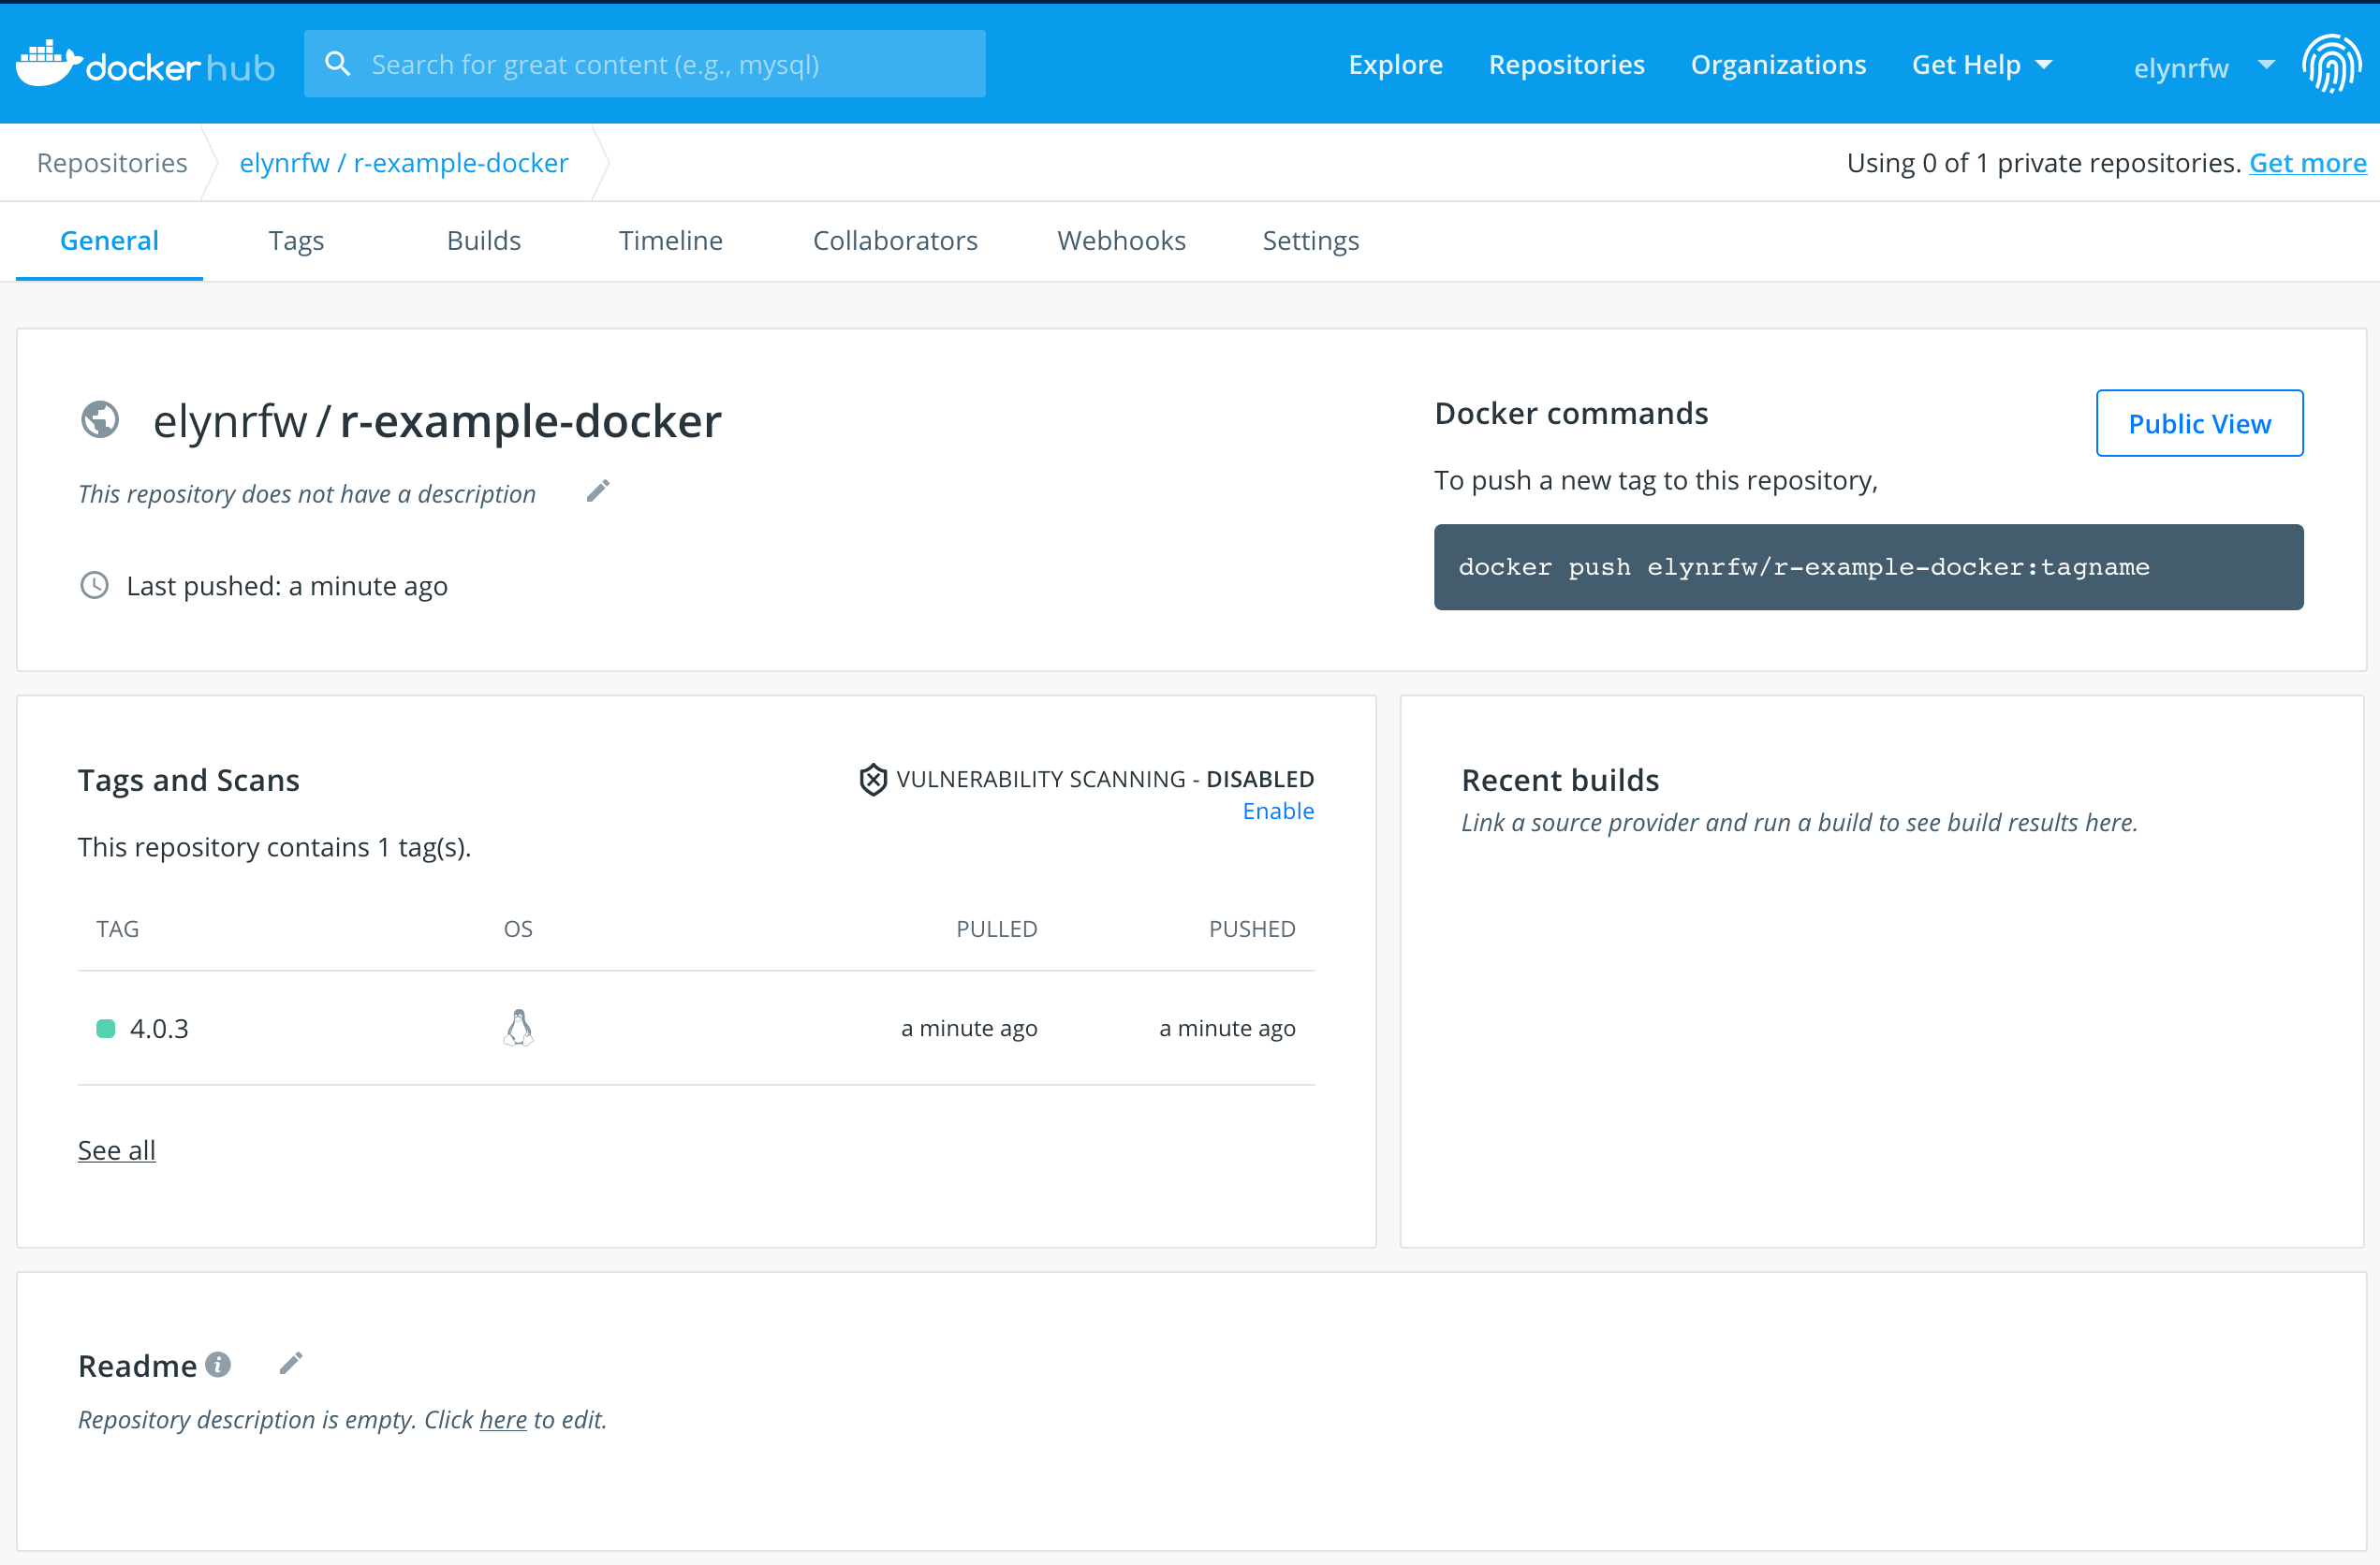This screenshot has height=1565, width=2380.
Task: Click the Get more link
Action: [2307, 162]
